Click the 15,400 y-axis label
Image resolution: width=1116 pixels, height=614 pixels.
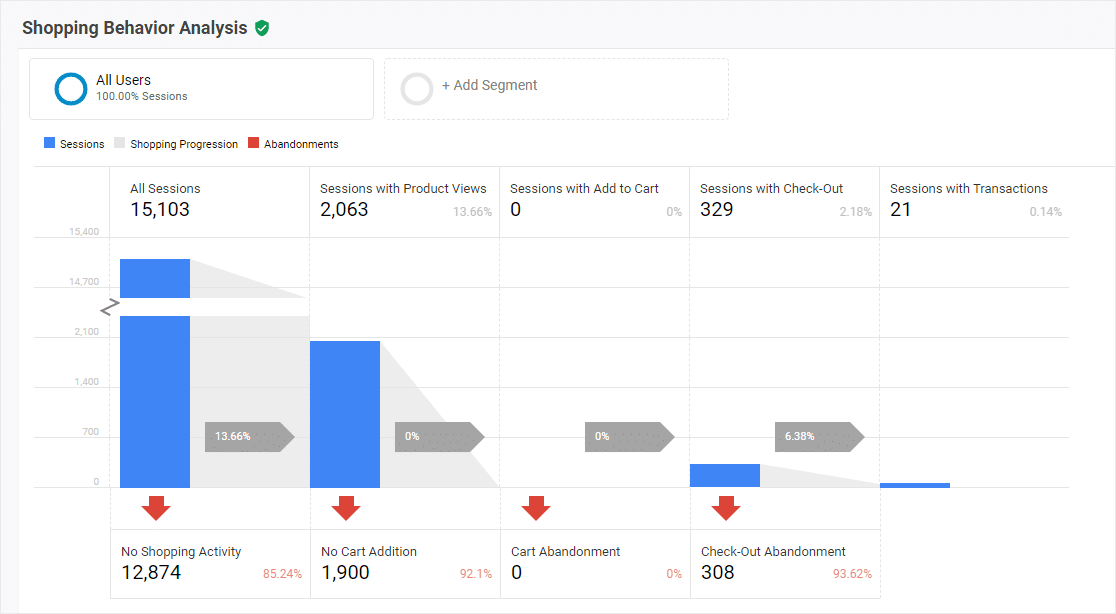pyautogui.click(x=84, y=232)
